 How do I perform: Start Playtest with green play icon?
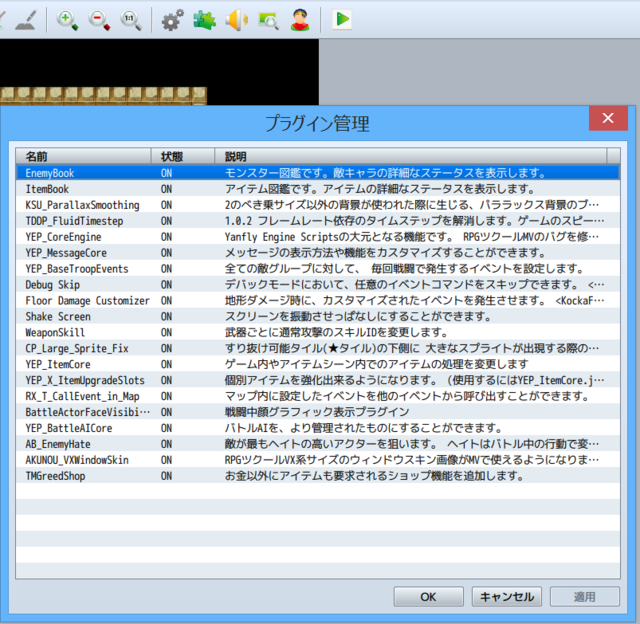pos(342,19)
